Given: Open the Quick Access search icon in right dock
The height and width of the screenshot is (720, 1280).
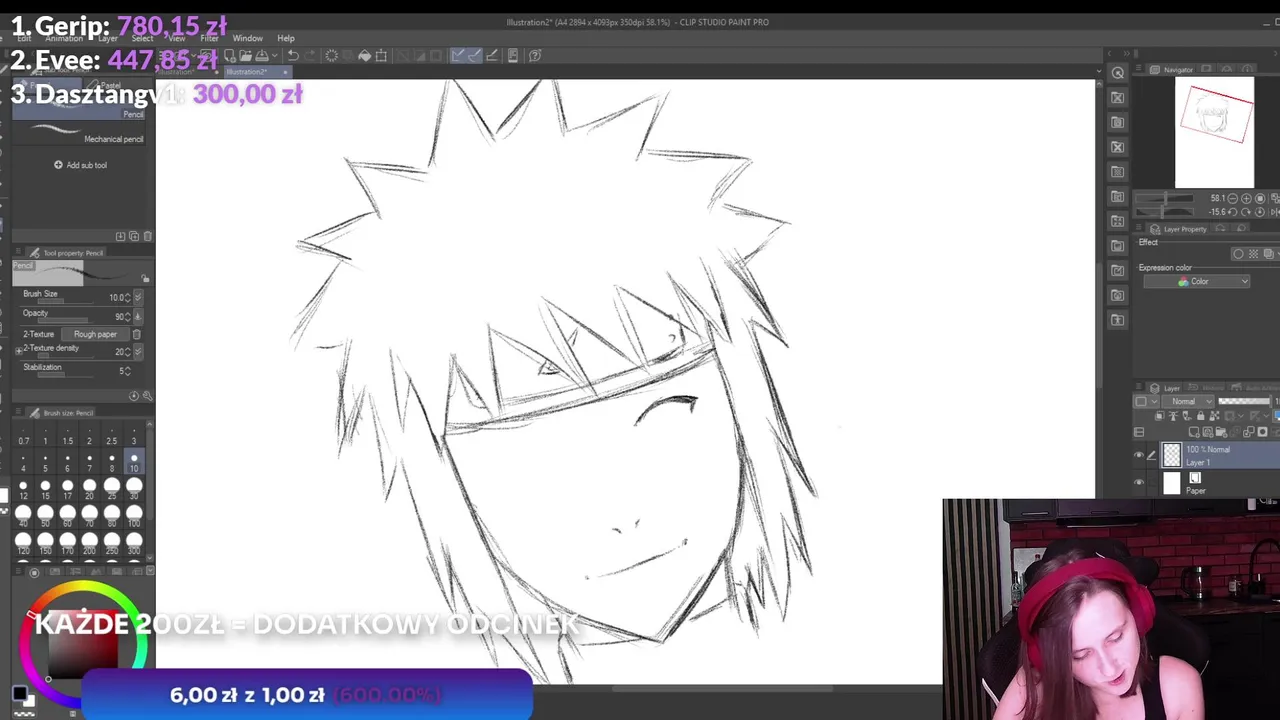Looking at the screenshot, I should pyautogui.click(x=1117, y=73).
